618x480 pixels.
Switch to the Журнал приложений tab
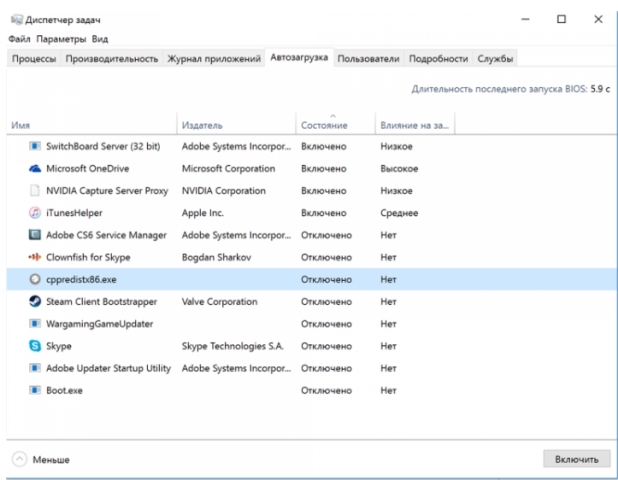pyautogui.click(x=214, y=59)
